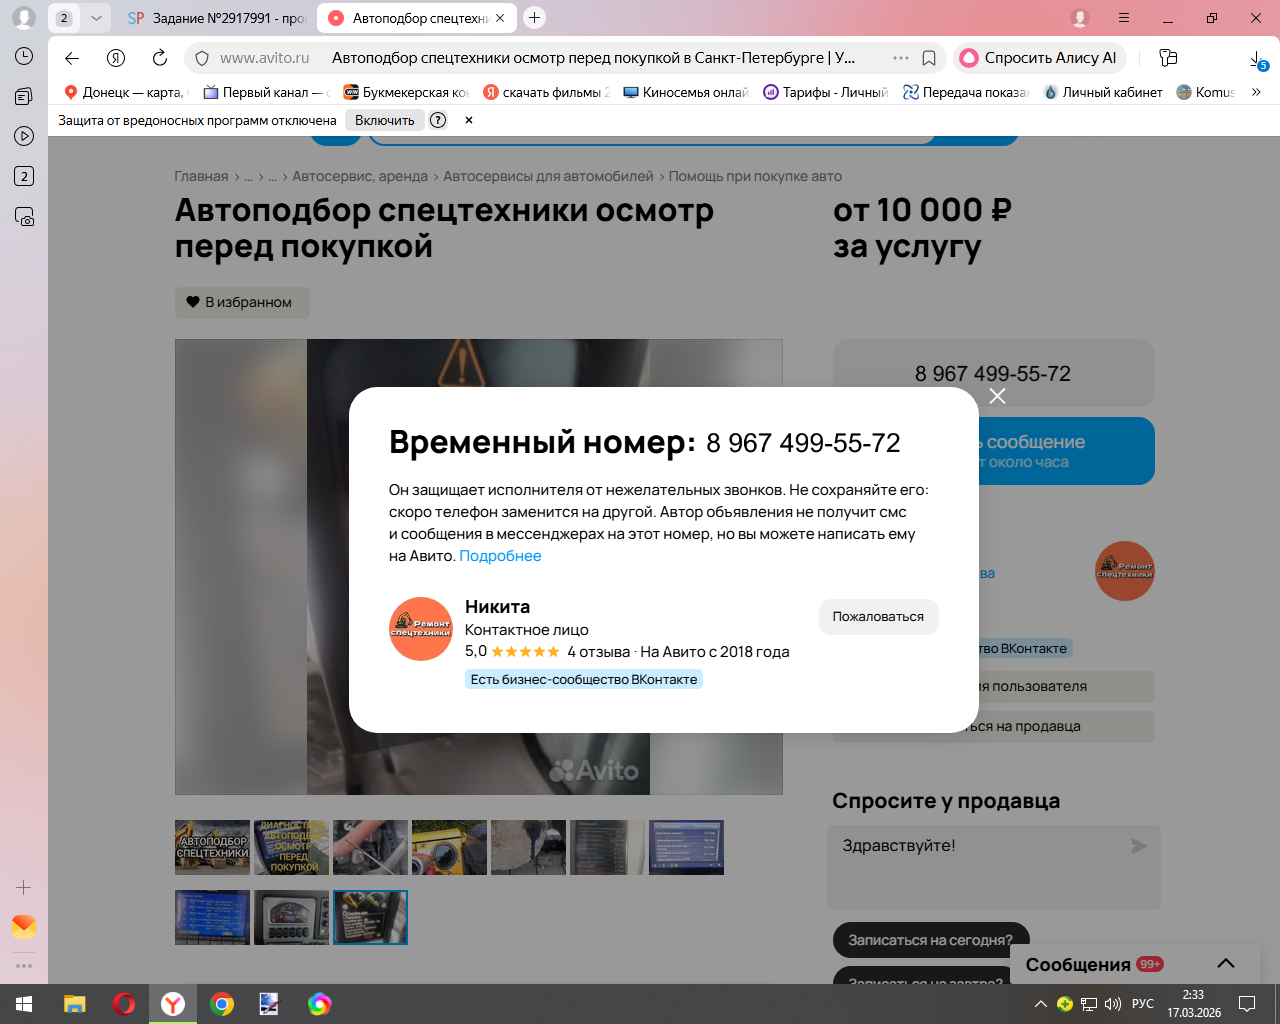Close the Avito tab

pos(500,18)
